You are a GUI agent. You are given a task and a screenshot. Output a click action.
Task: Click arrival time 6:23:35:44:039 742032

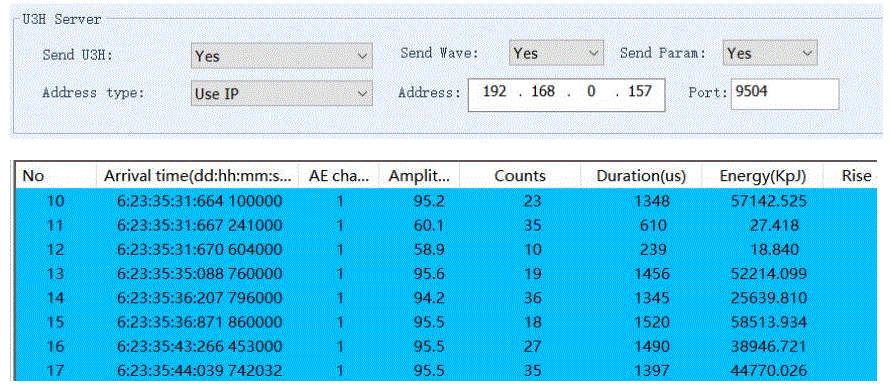point(199,370)
